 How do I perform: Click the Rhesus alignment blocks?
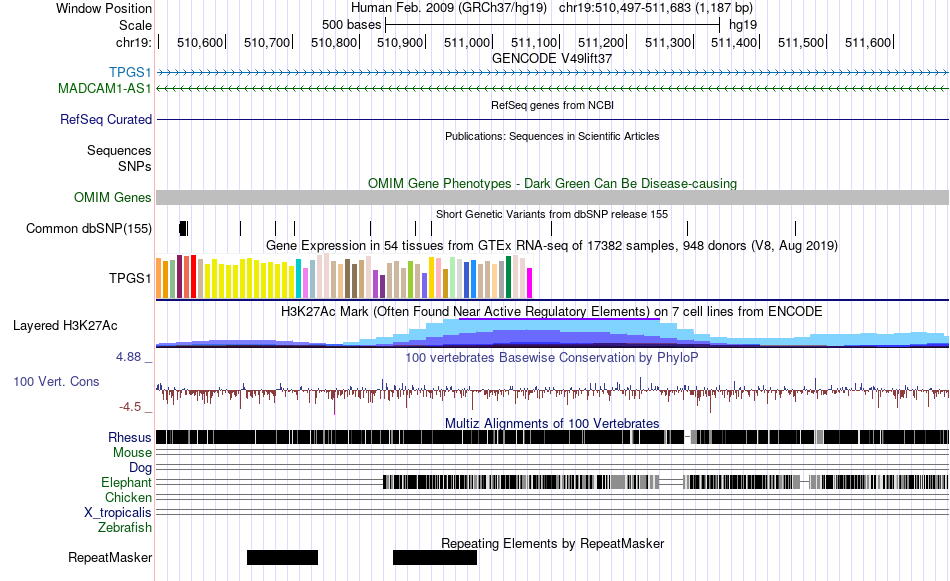pyautogui.click(x=552, y=437)
